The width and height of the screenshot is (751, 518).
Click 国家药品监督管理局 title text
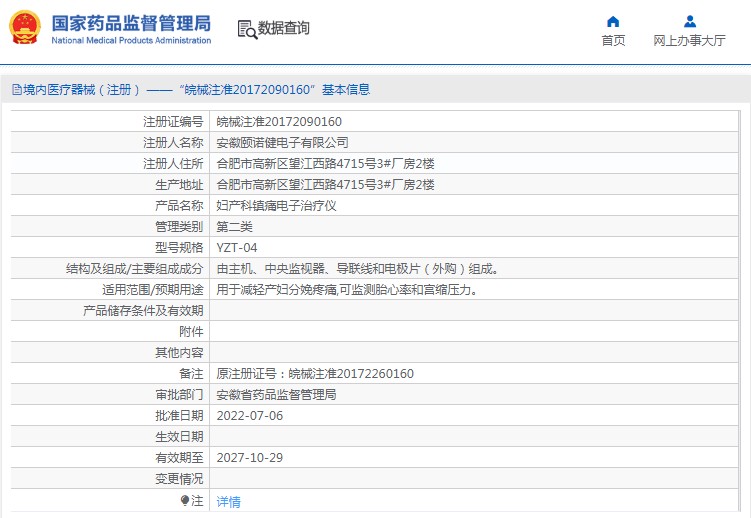[131, 23]
